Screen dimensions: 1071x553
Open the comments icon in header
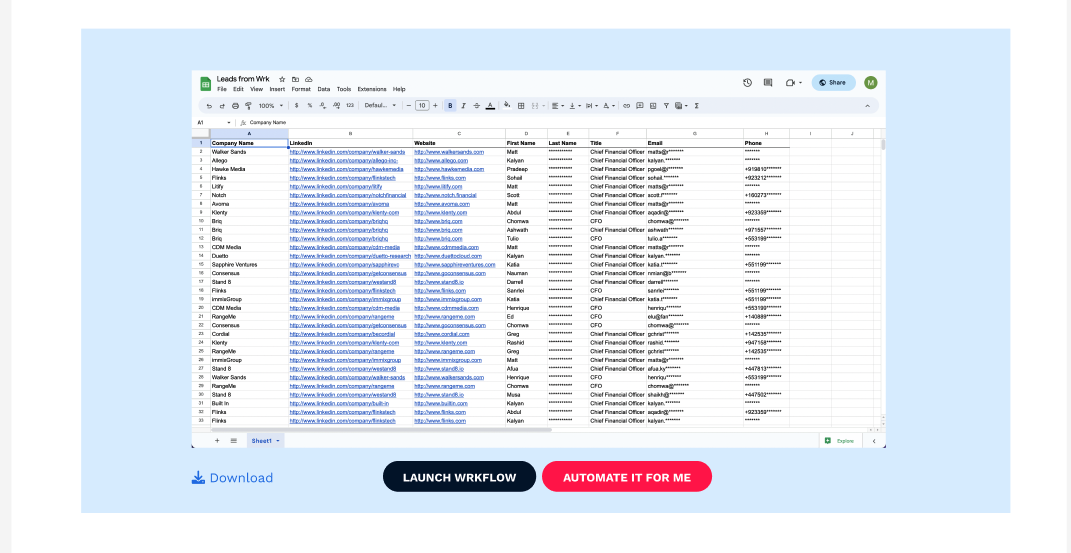coord(768,83)
